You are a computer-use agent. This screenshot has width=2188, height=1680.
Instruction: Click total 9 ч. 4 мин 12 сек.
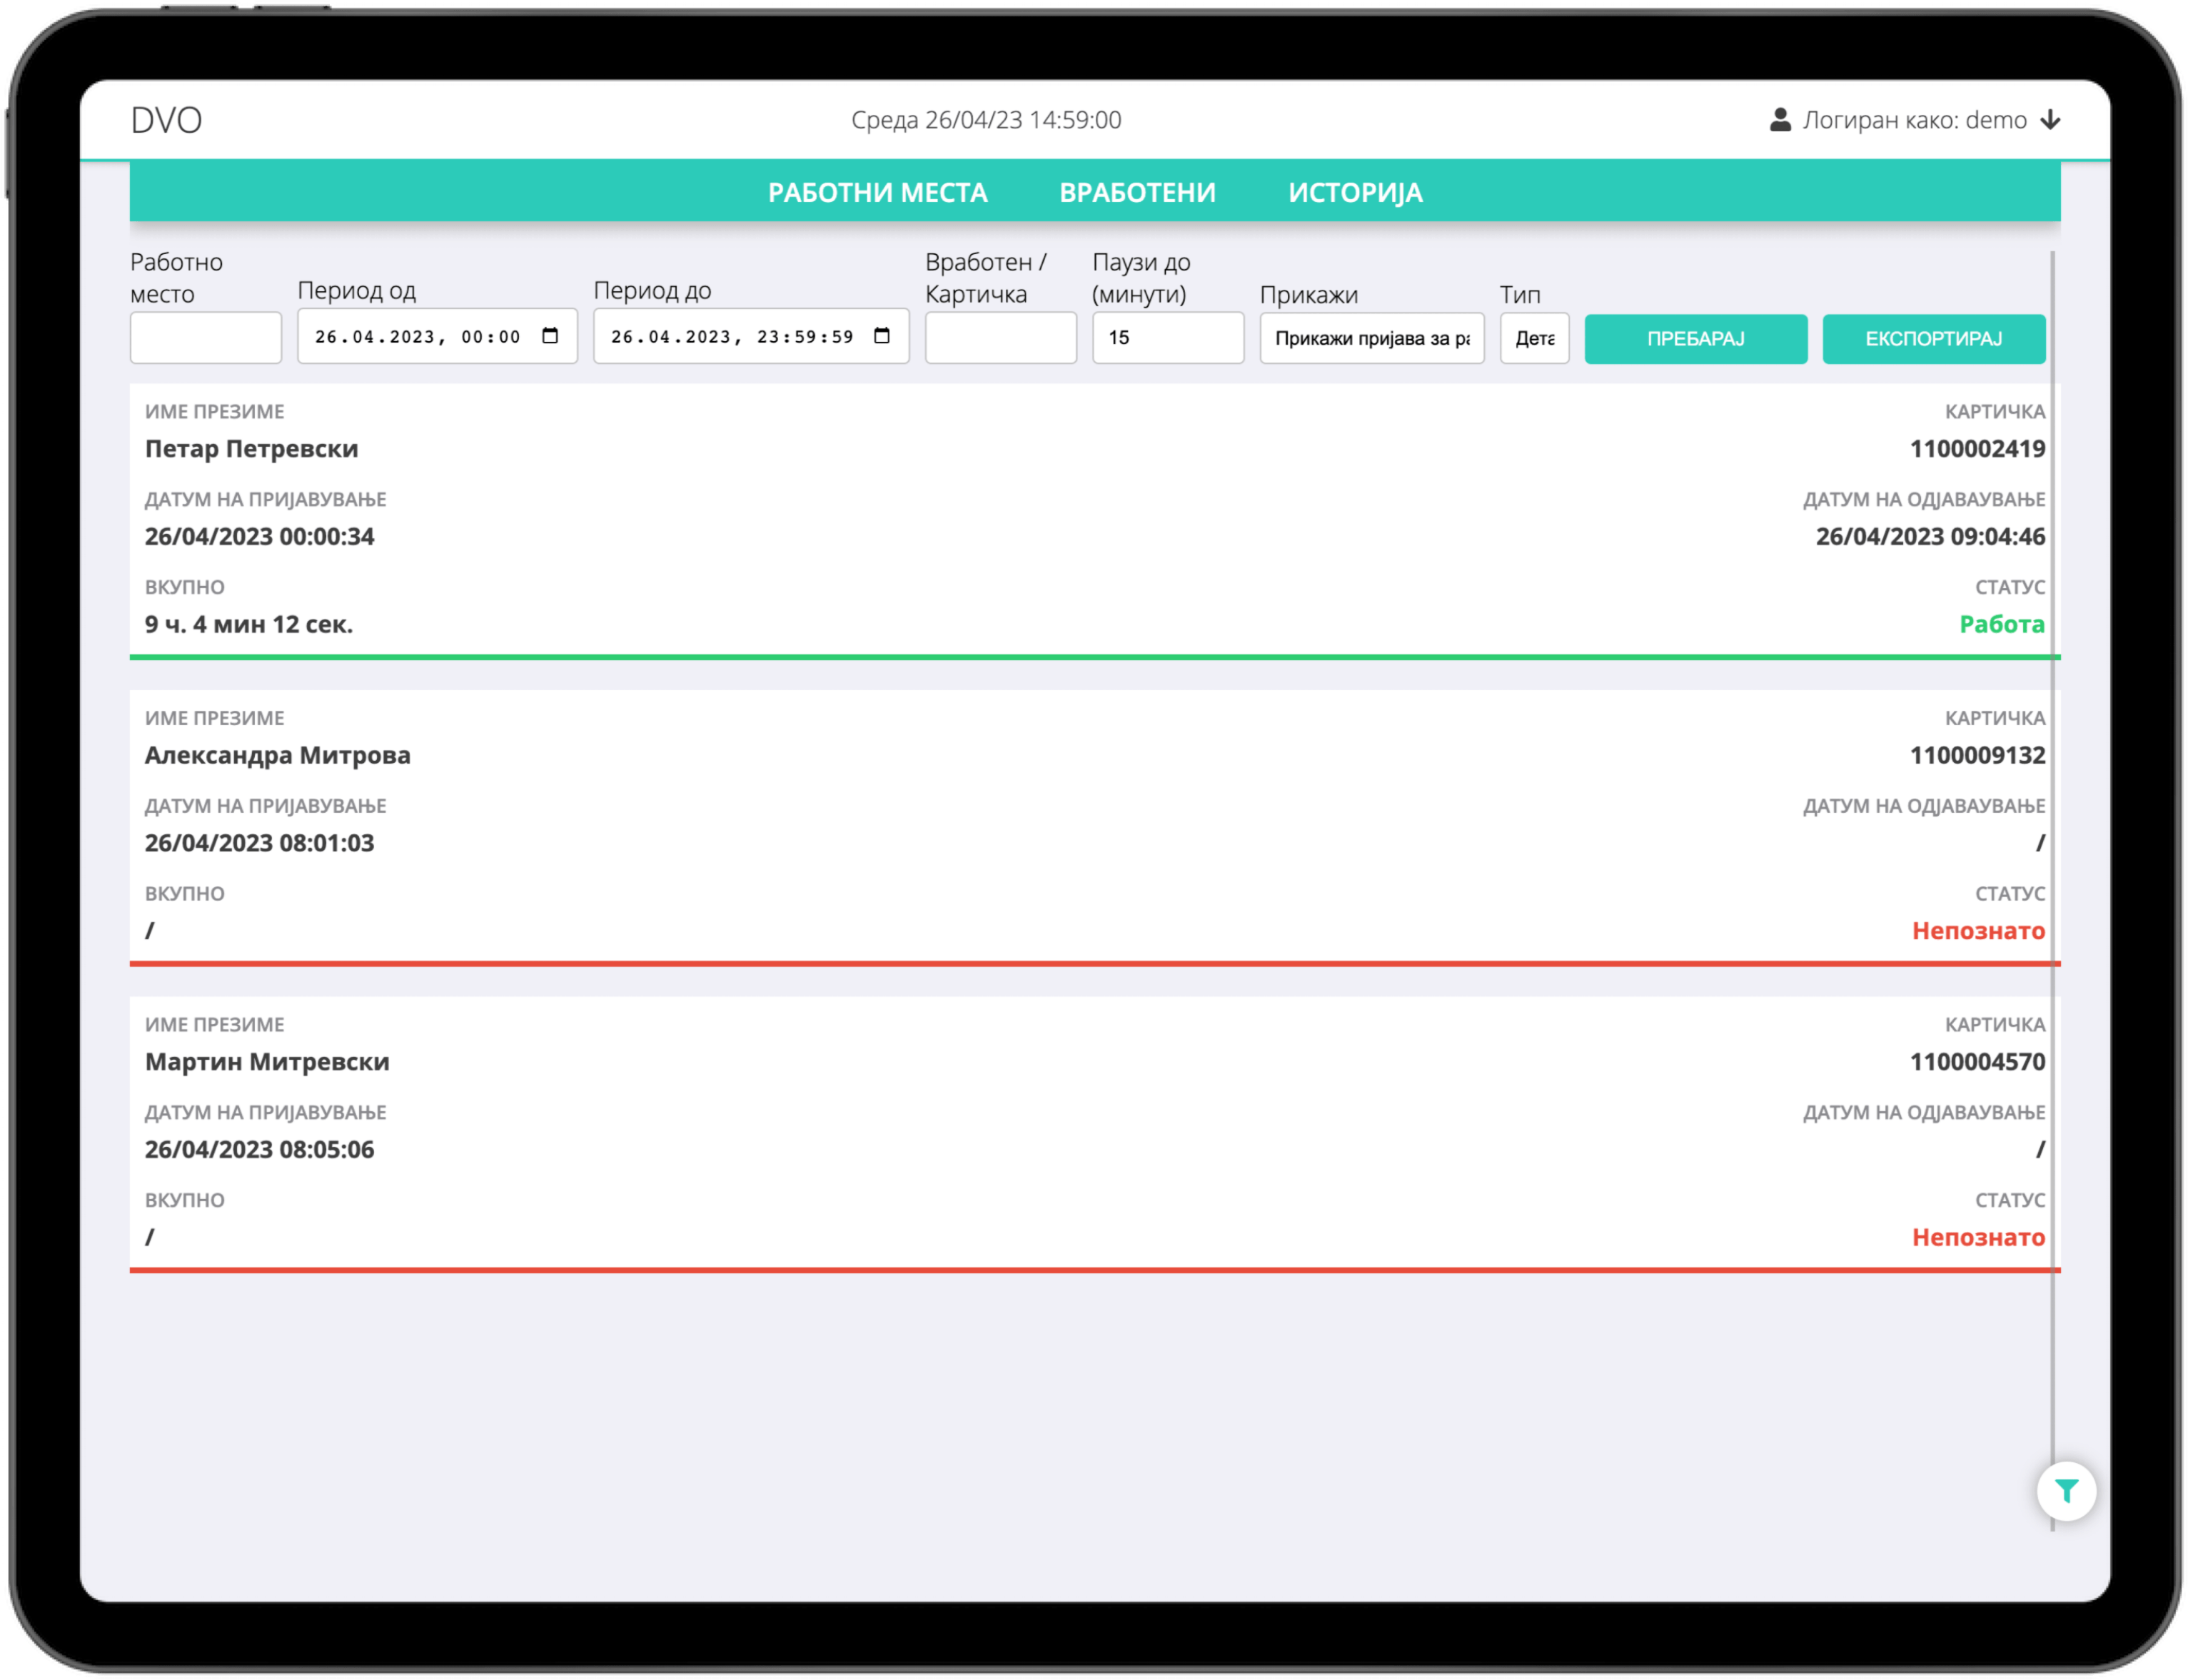(x=249, y=624)
